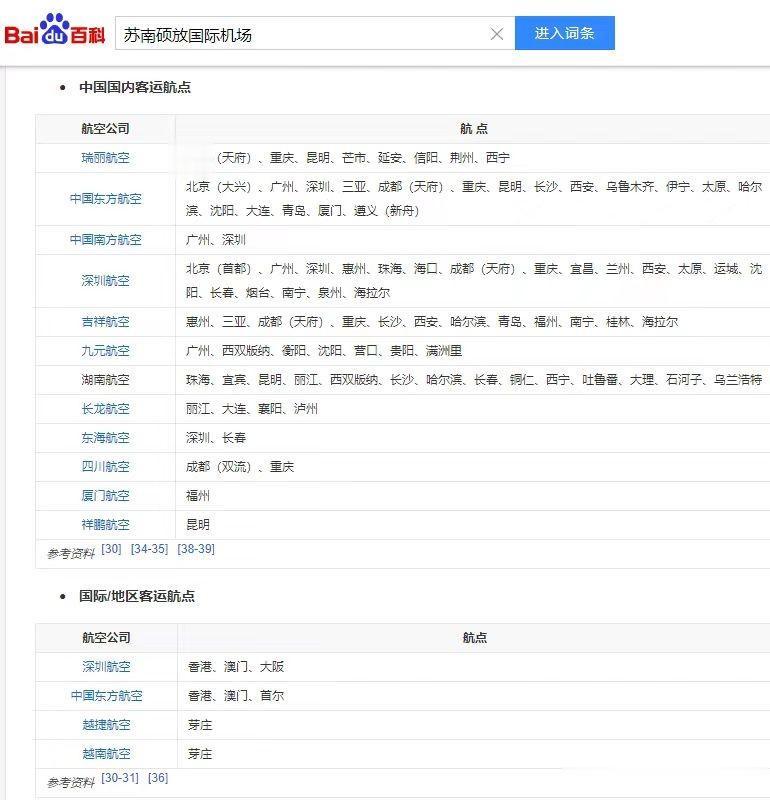Image resolution: width=770 pixels, height=800 pixels.
Task: Open the 祥鹏航空 link
Action: click(x=106, y=525)
